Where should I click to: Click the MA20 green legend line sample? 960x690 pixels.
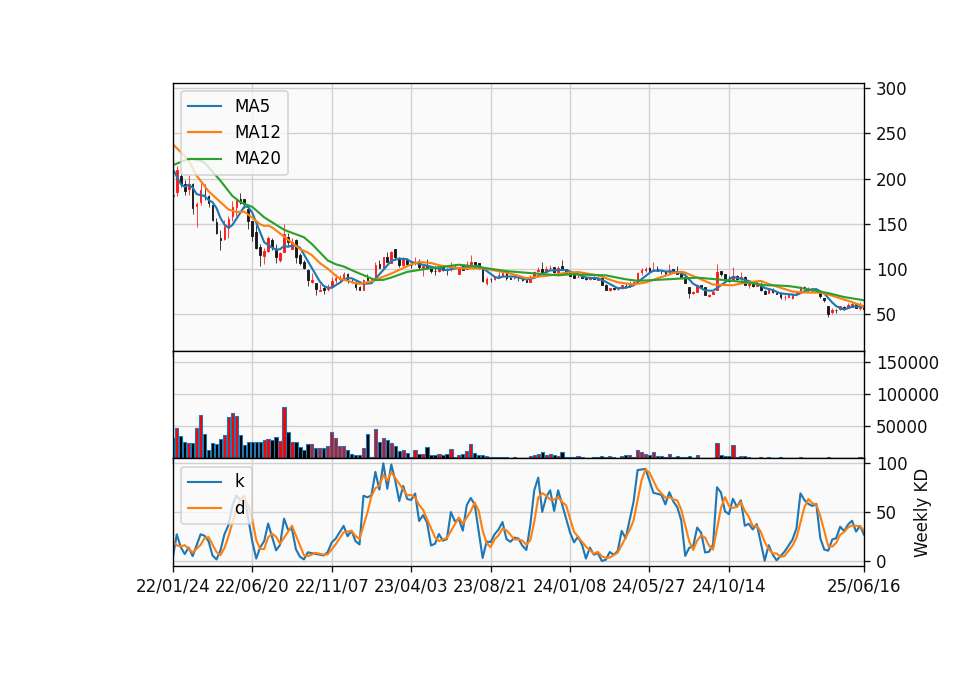204,159
